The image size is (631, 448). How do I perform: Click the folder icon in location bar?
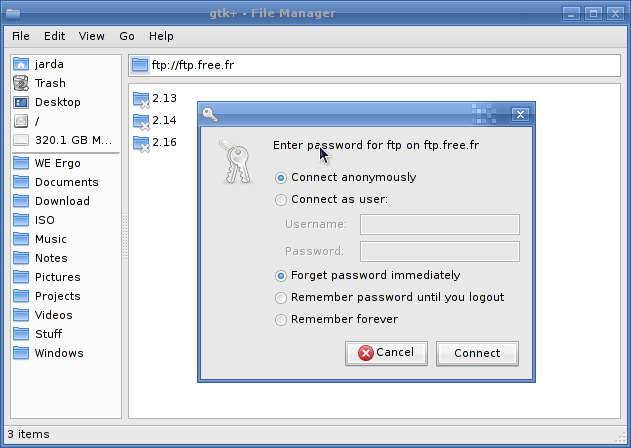click(140, 65)
